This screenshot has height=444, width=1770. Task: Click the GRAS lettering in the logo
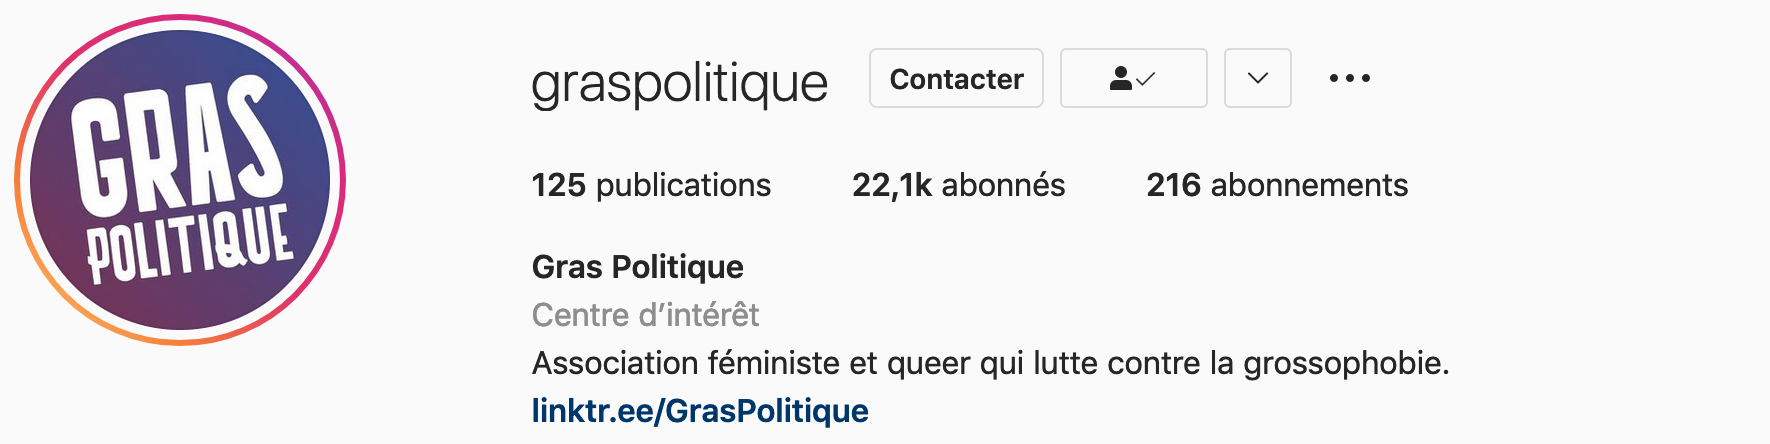175,145
